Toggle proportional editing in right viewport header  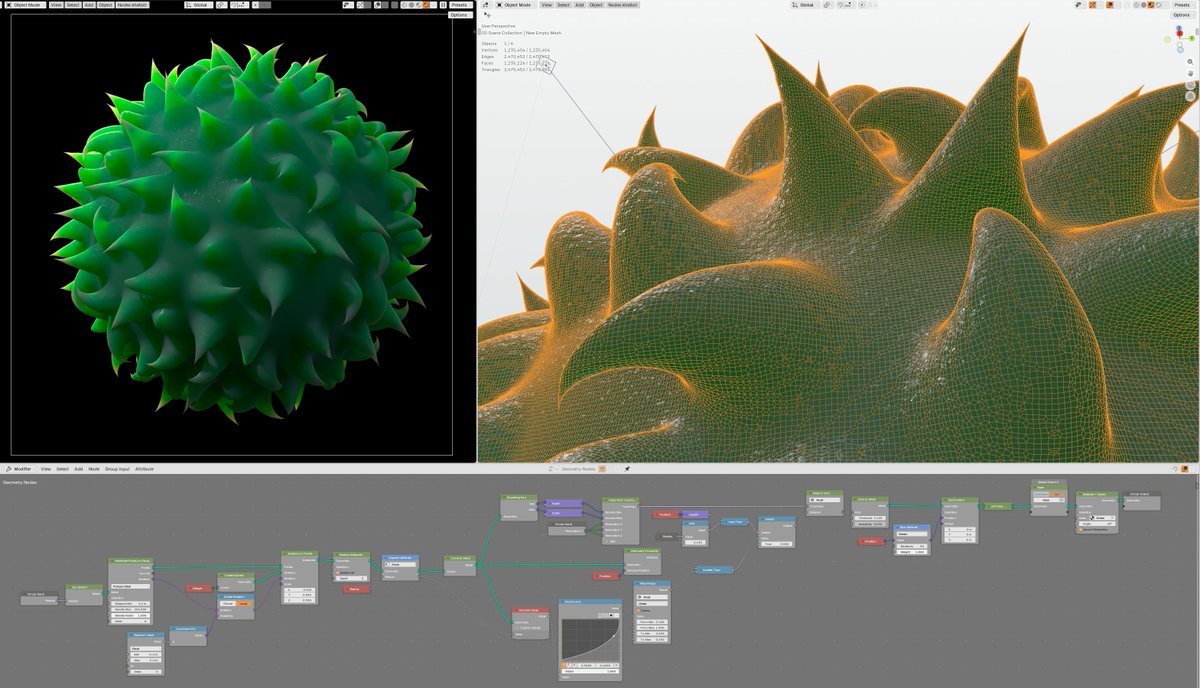pos(862,5)
